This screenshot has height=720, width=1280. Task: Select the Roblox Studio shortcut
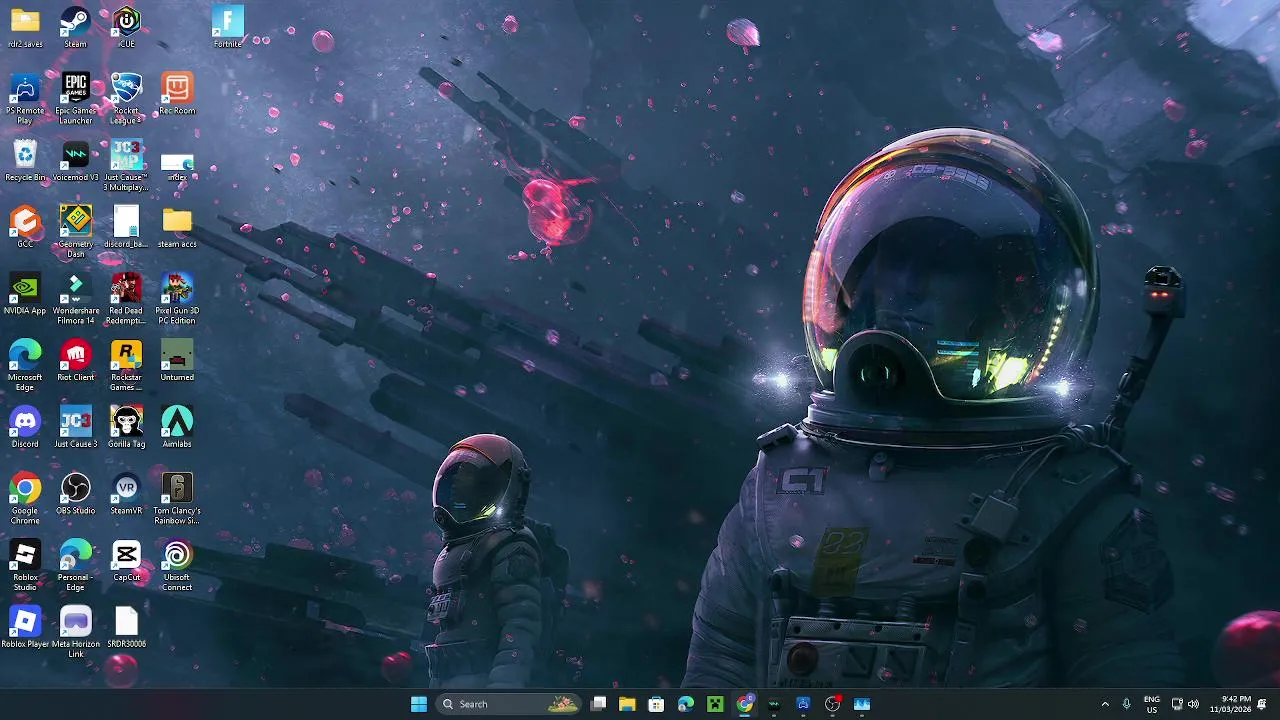(25, 565)
